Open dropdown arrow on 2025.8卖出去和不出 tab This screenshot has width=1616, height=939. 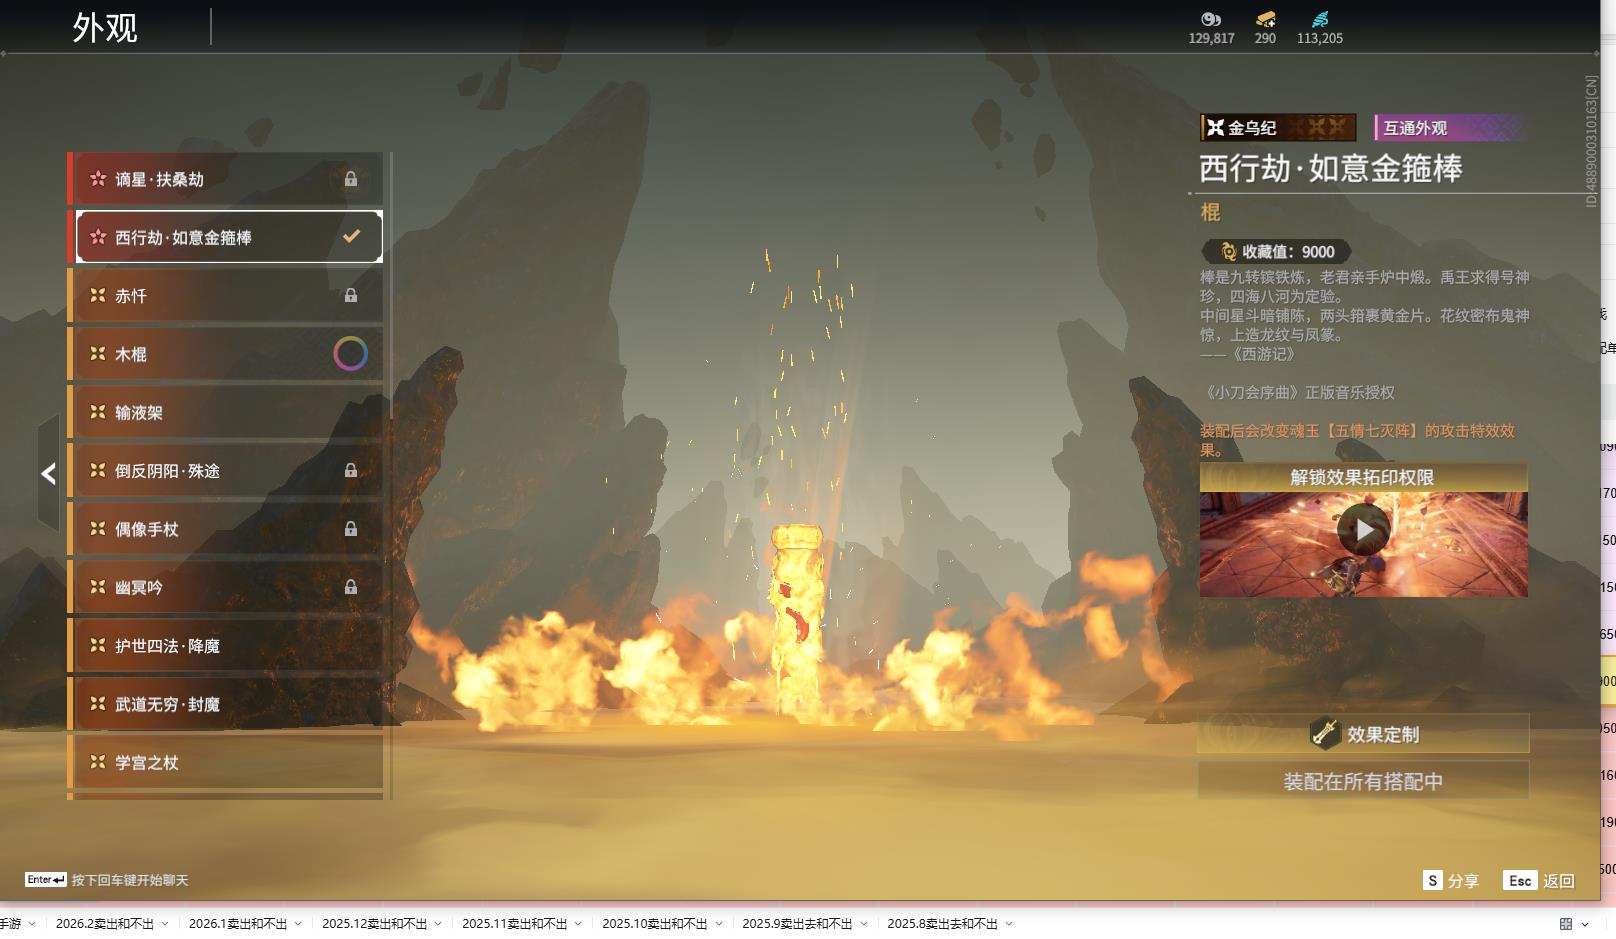[x=1009, y=924]
